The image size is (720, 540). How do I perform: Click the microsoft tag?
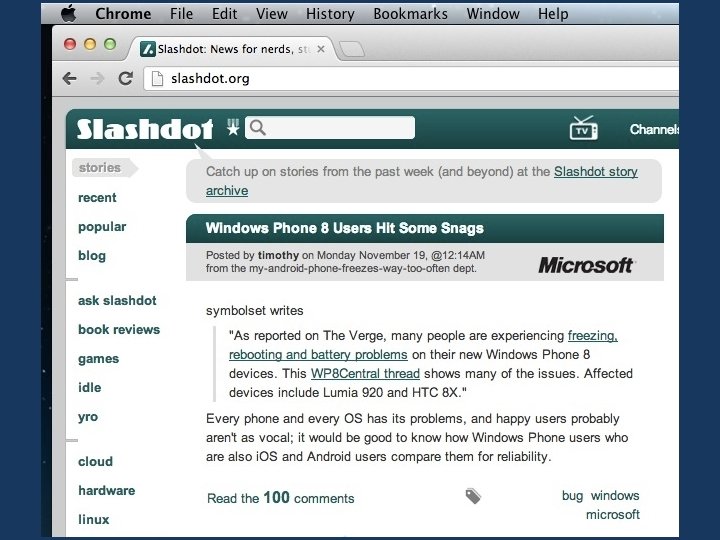(x=613, y=515)
